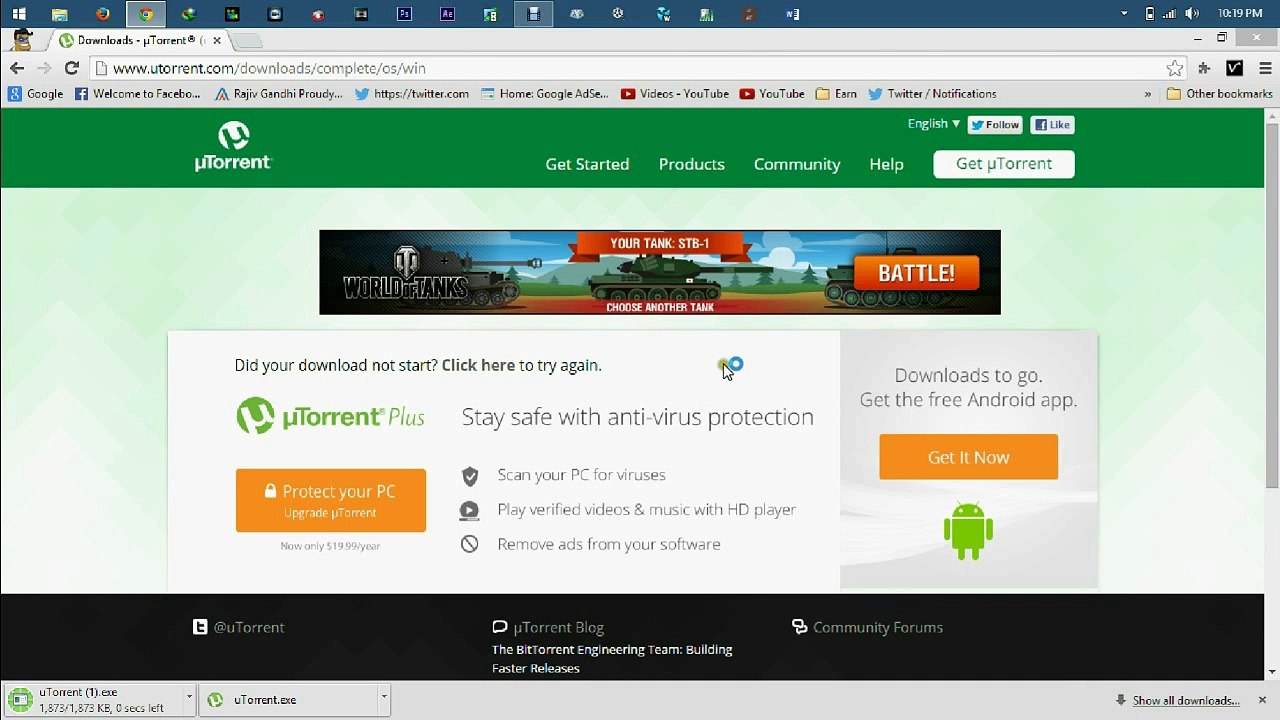
Task: Open the µTorrent Blog link
Action: coord(548,627)
